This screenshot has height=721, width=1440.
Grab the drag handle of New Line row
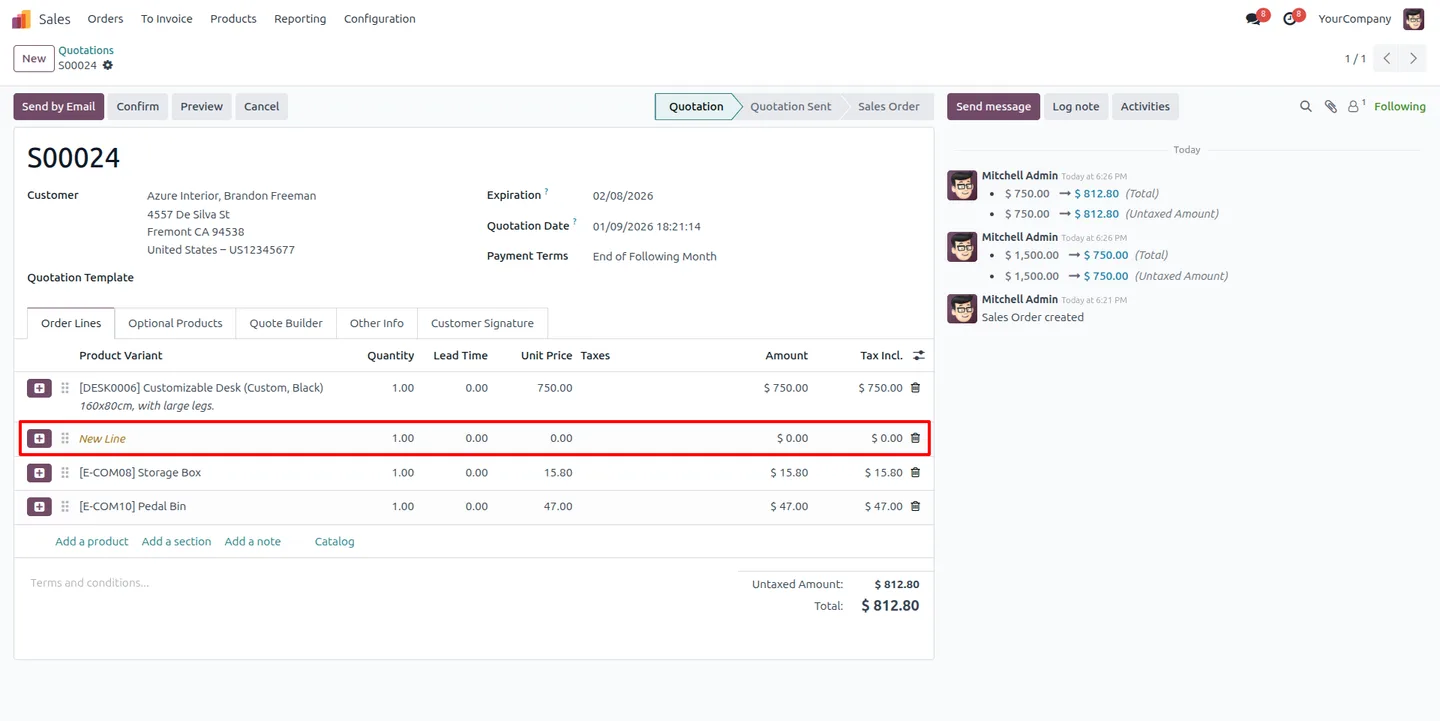click(x=65, y=438)
